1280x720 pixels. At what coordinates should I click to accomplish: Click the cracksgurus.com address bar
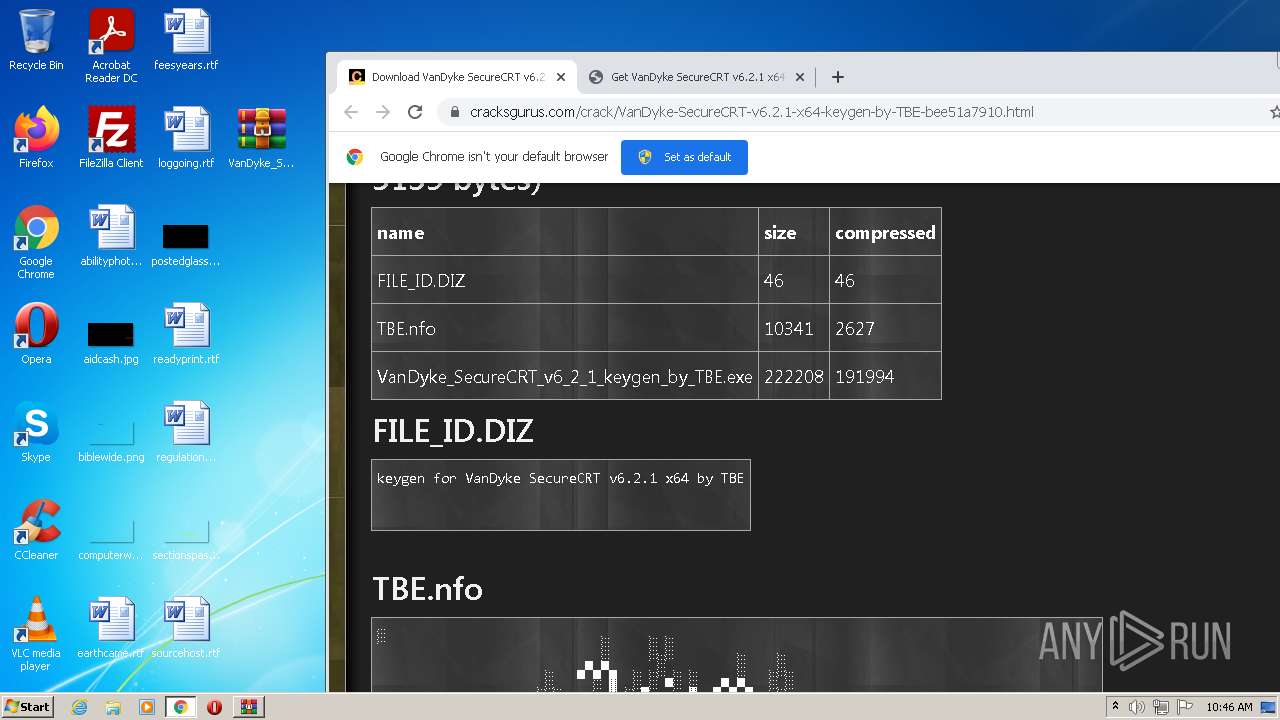[752, 112]
